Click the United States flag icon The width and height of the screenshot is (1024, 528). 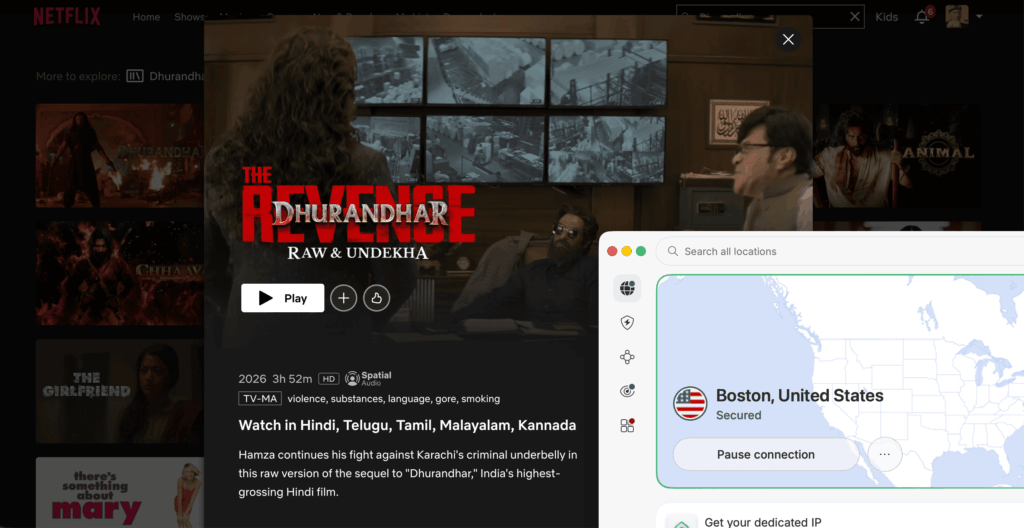point(690,403)
